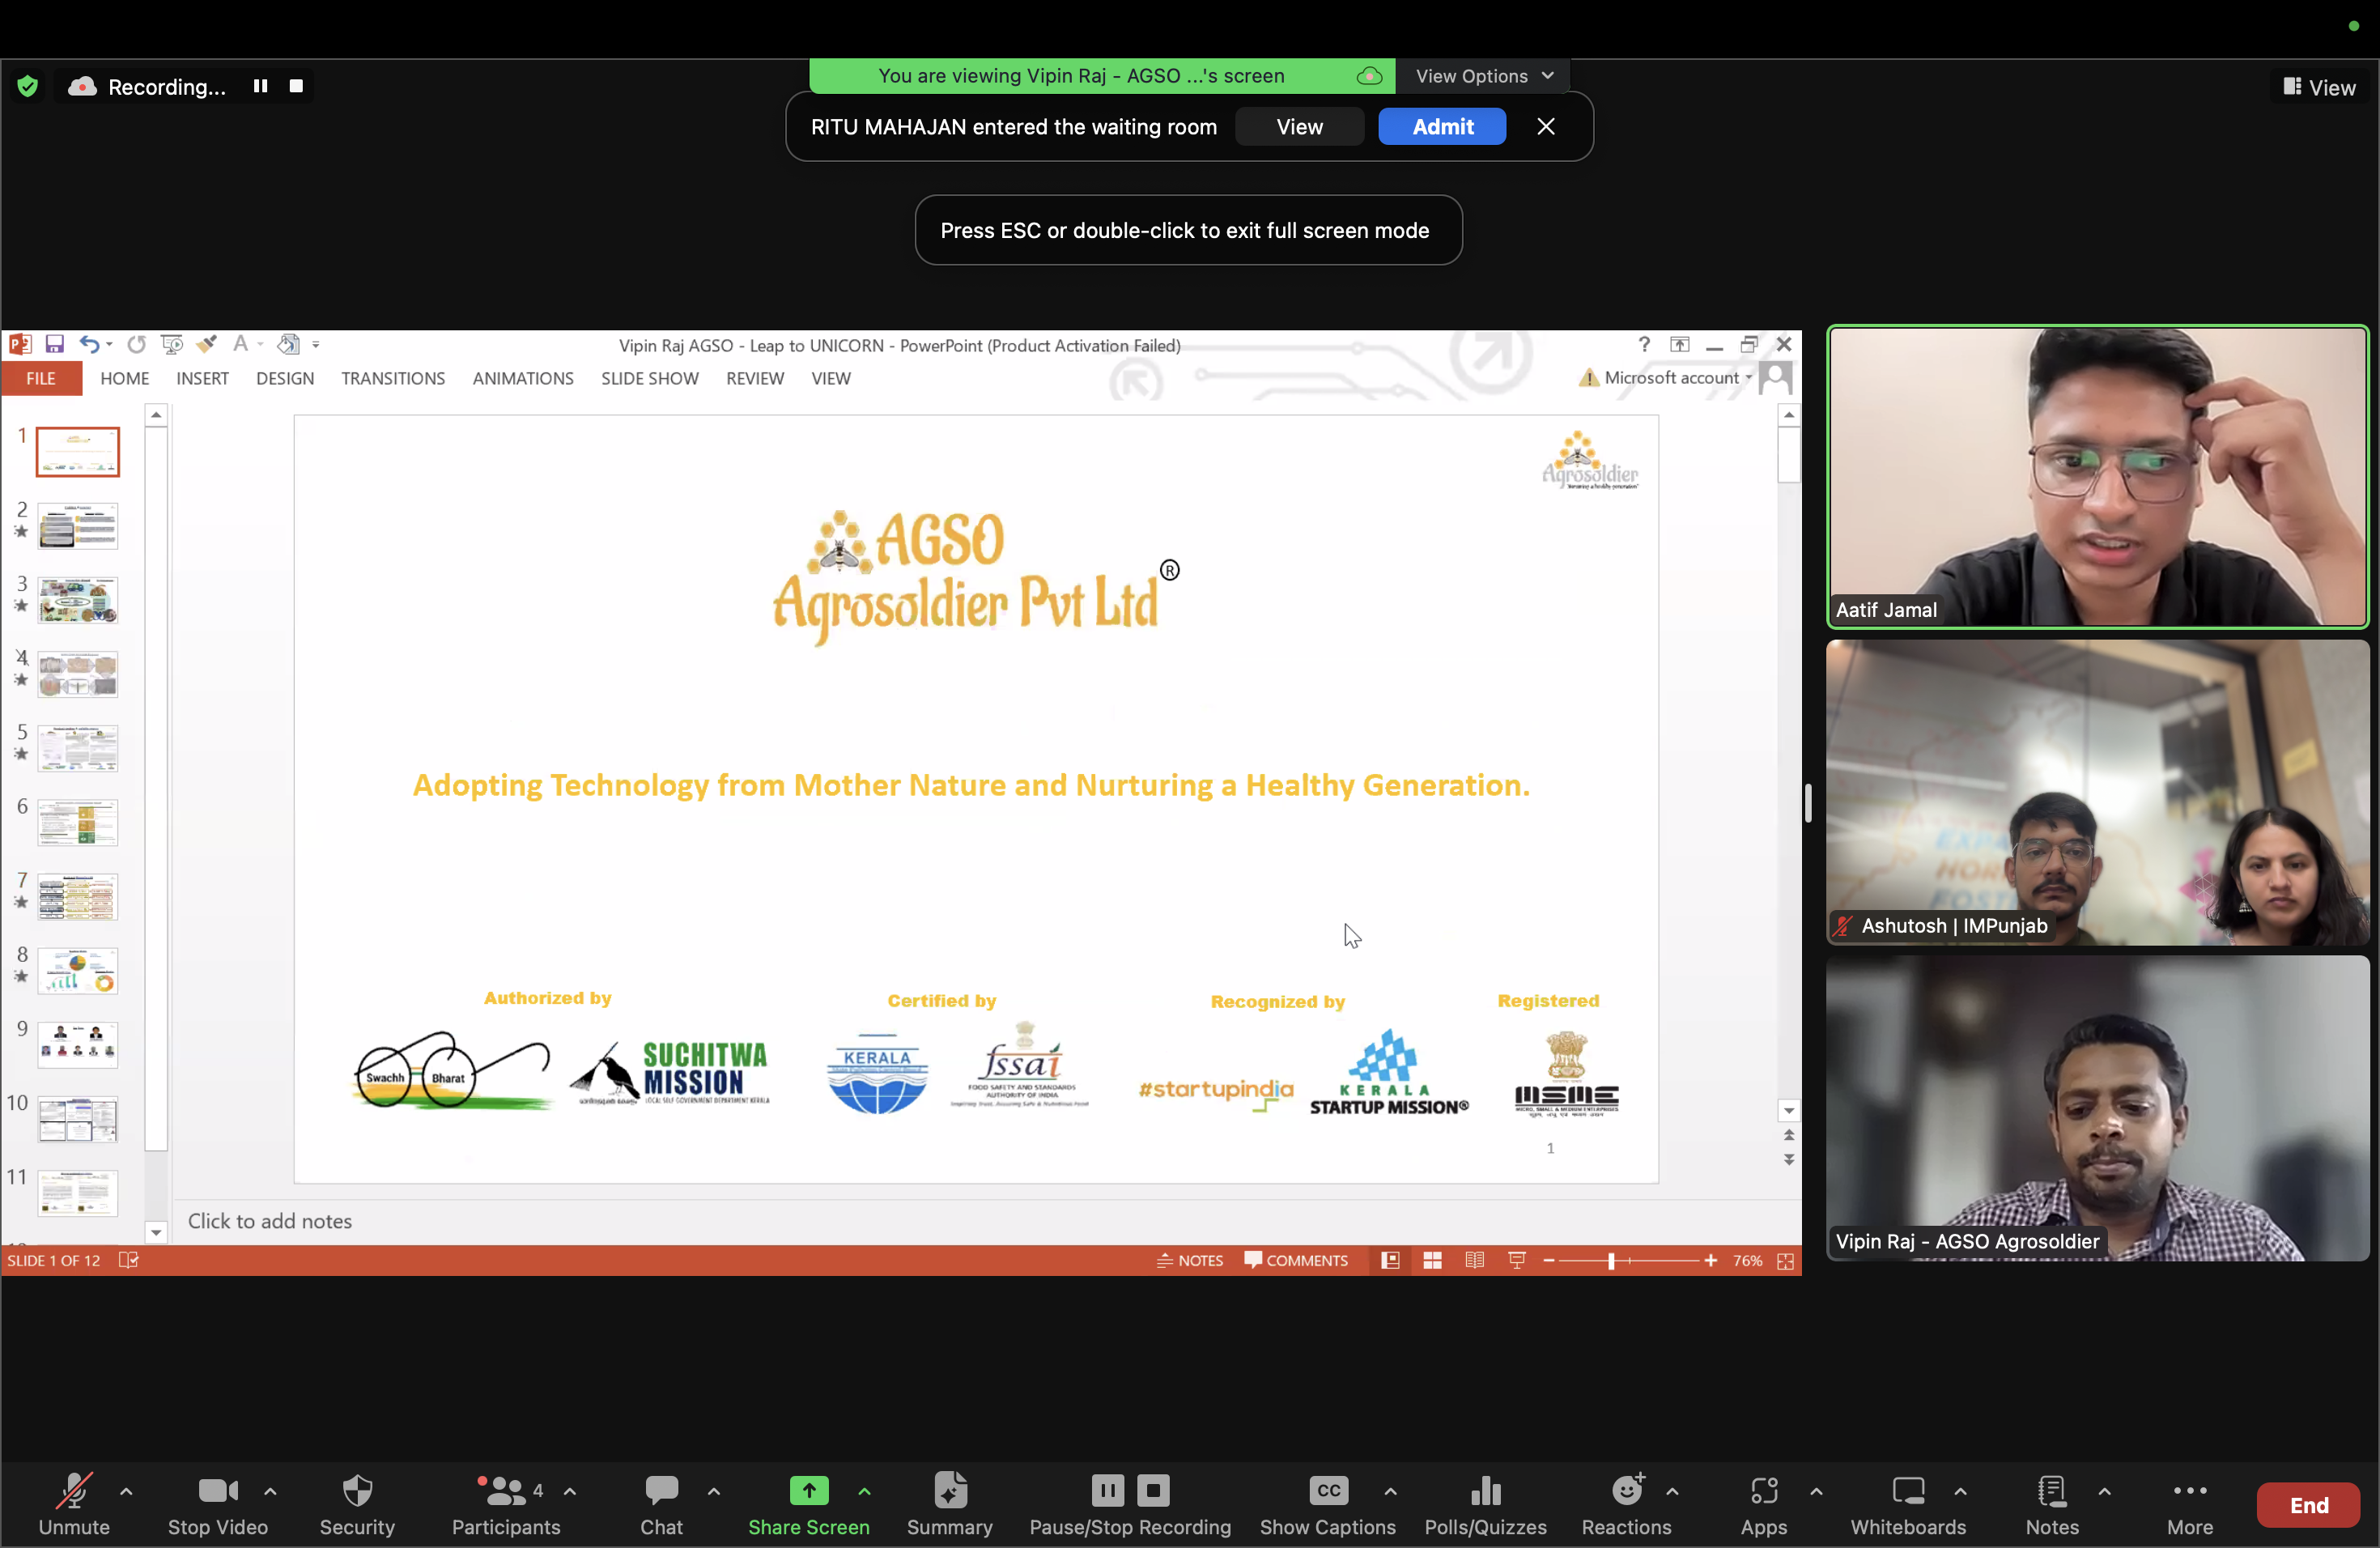Pause the recording in top bar
Viewport: 2380px width, 1548px height.
coord(260,86)
